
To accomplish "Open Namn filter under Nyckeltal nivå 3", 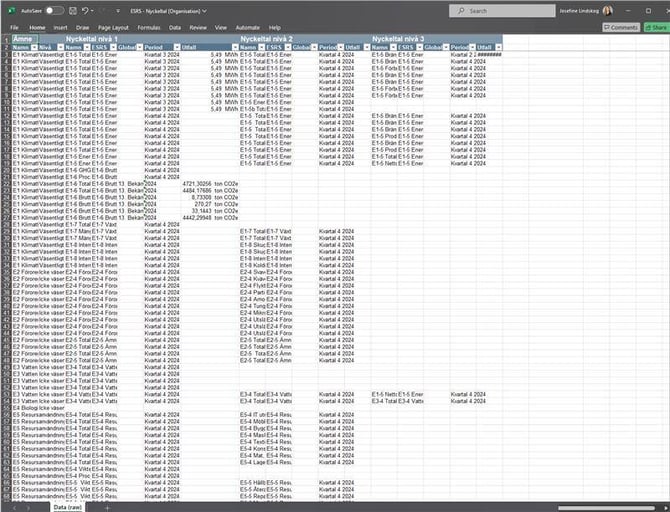I will (393, 47).
